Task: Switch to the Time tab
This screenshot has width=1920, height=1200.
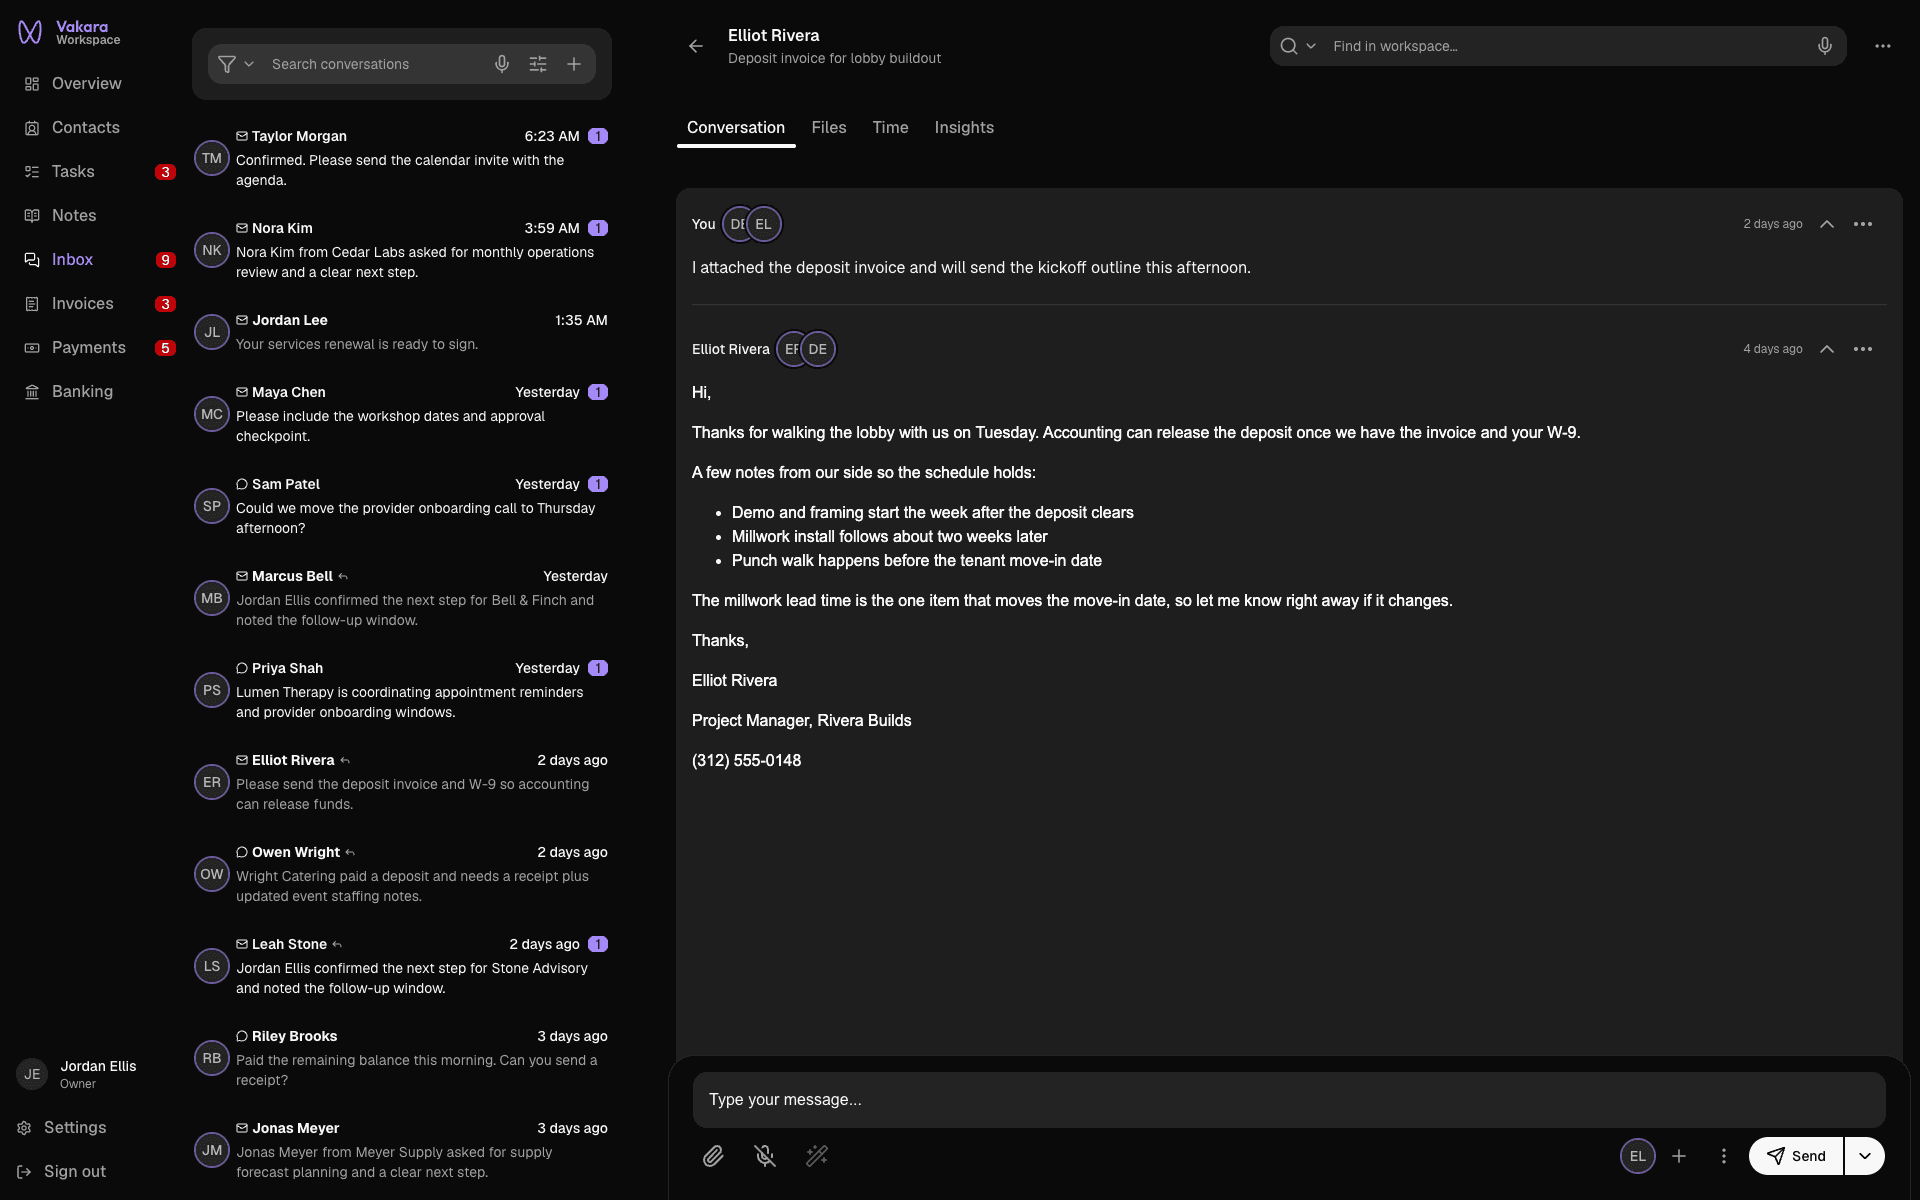Action: click(x=890, y=128)
